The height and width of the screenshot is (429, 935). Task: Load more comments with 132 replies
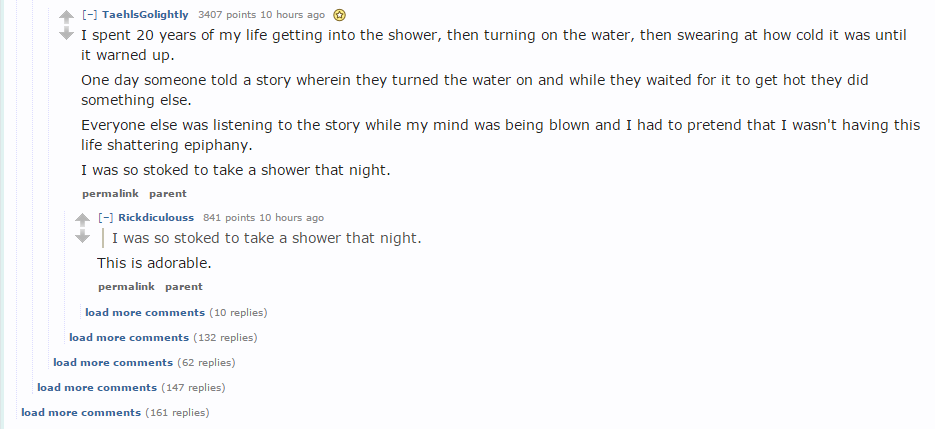coord(129,338)
